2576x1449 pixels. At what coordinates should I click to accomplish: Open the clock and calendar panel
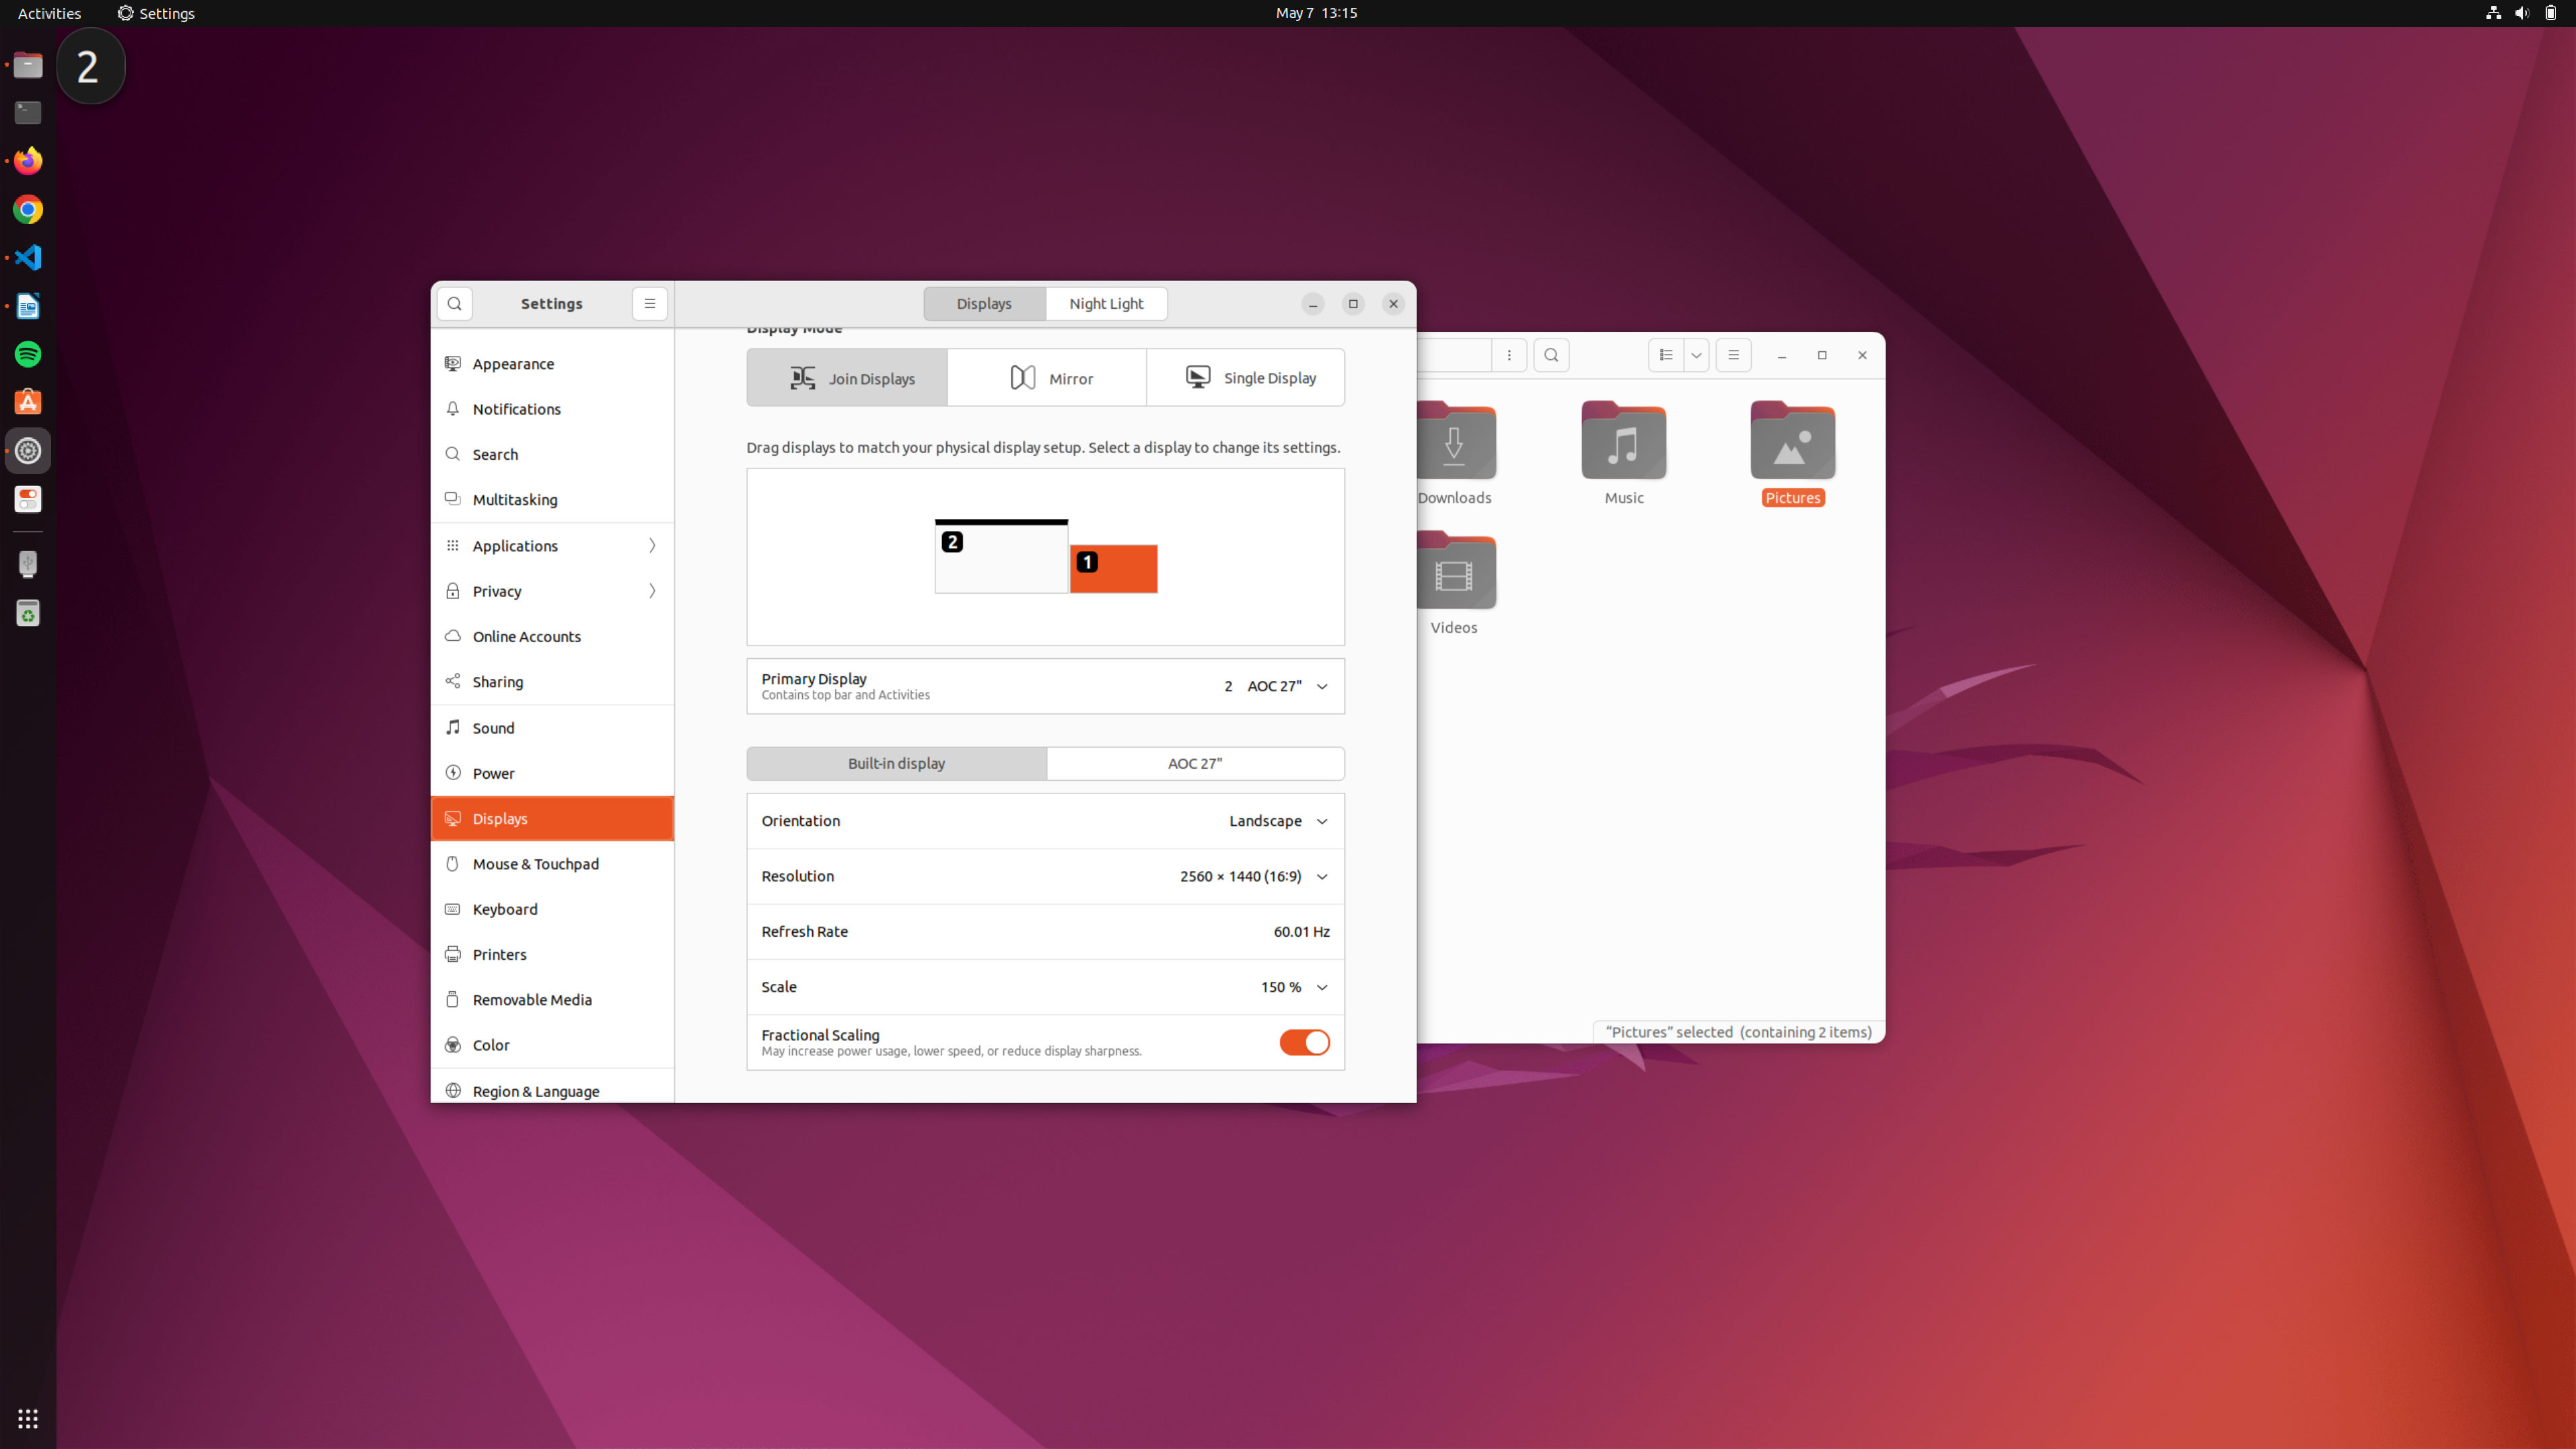1316,13
